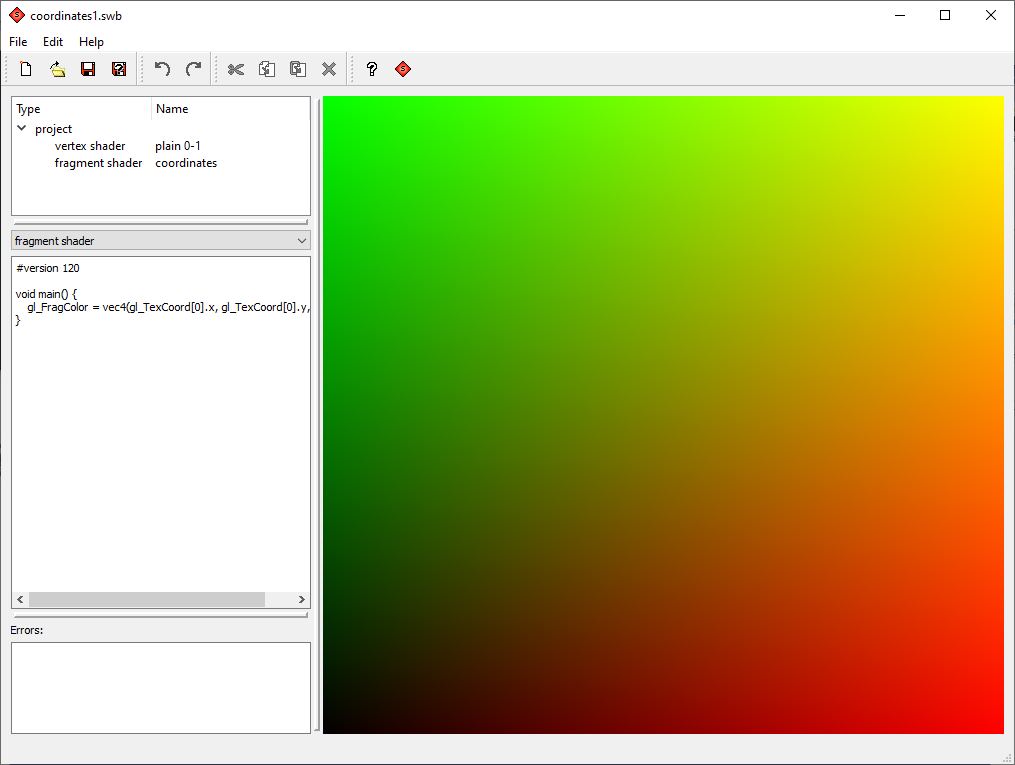Viewport: 1015px width, 765px height.
Task: Click inside the Errors output box
Action: [x=161, y=688]
